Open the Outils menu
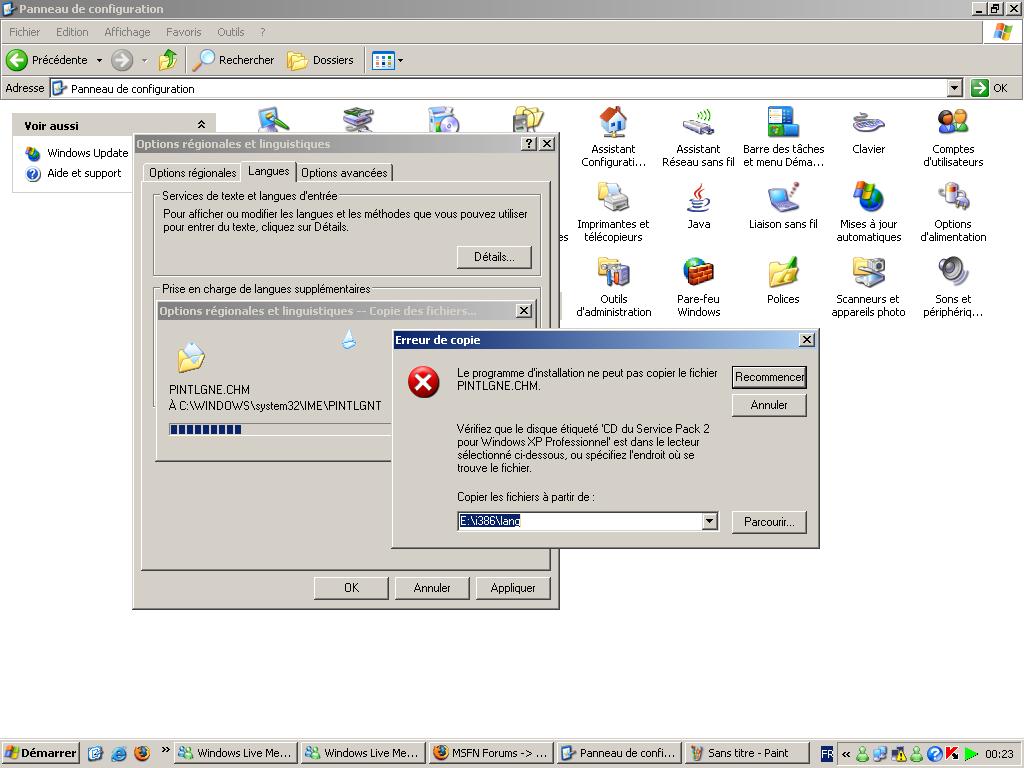 pos(231,32)
